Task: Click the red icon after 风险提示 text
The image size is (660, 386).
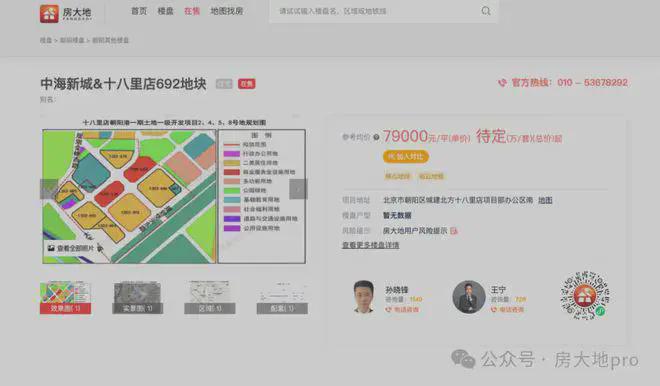Action: pos(454,231)
